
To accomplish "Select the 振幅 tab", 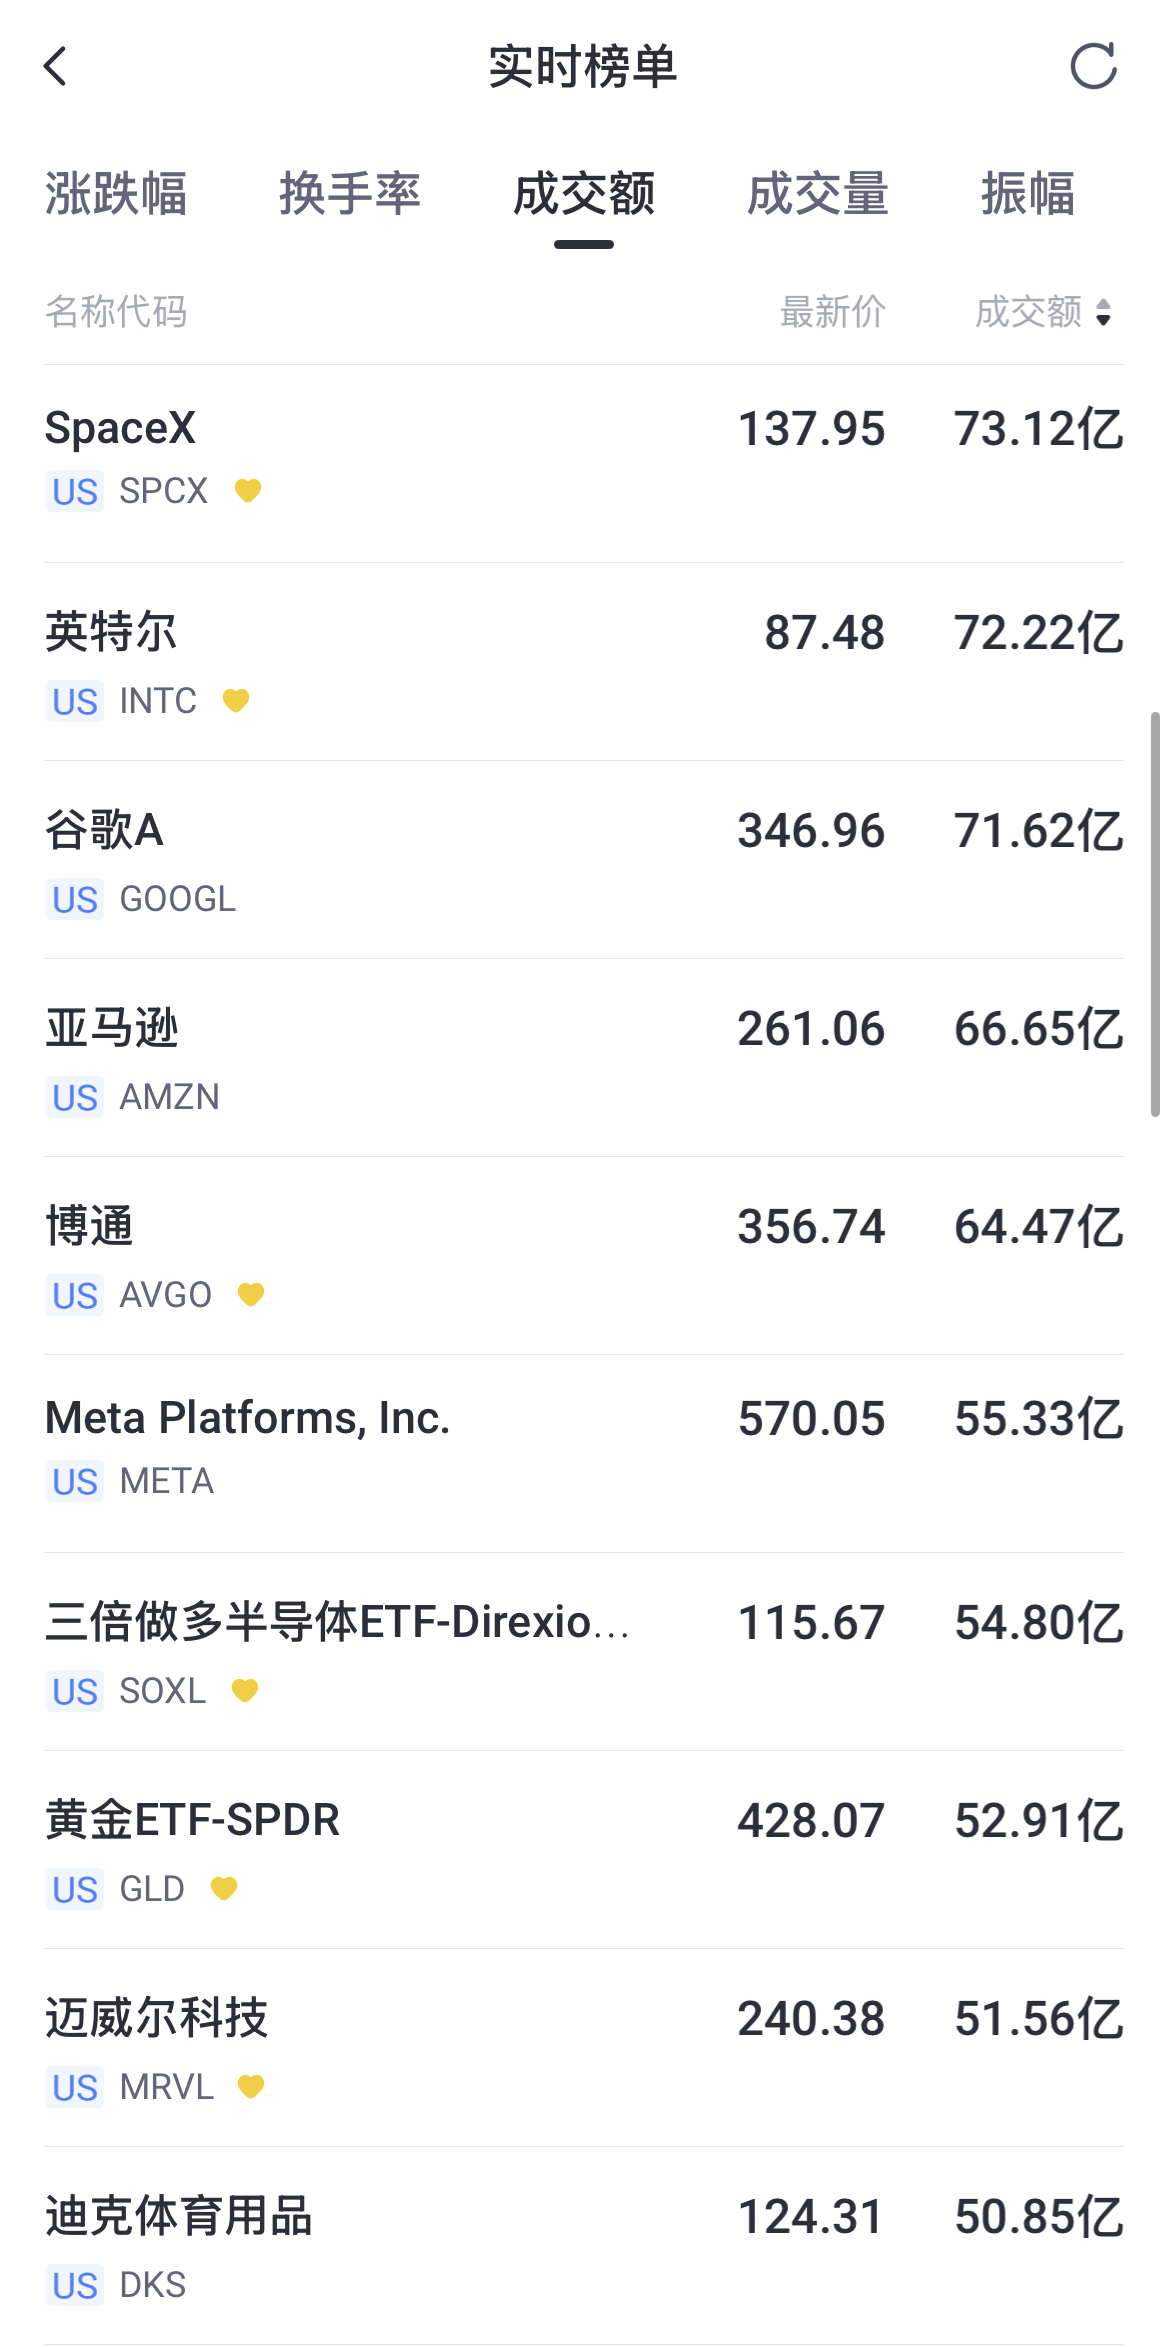I will coord(1028,193).
